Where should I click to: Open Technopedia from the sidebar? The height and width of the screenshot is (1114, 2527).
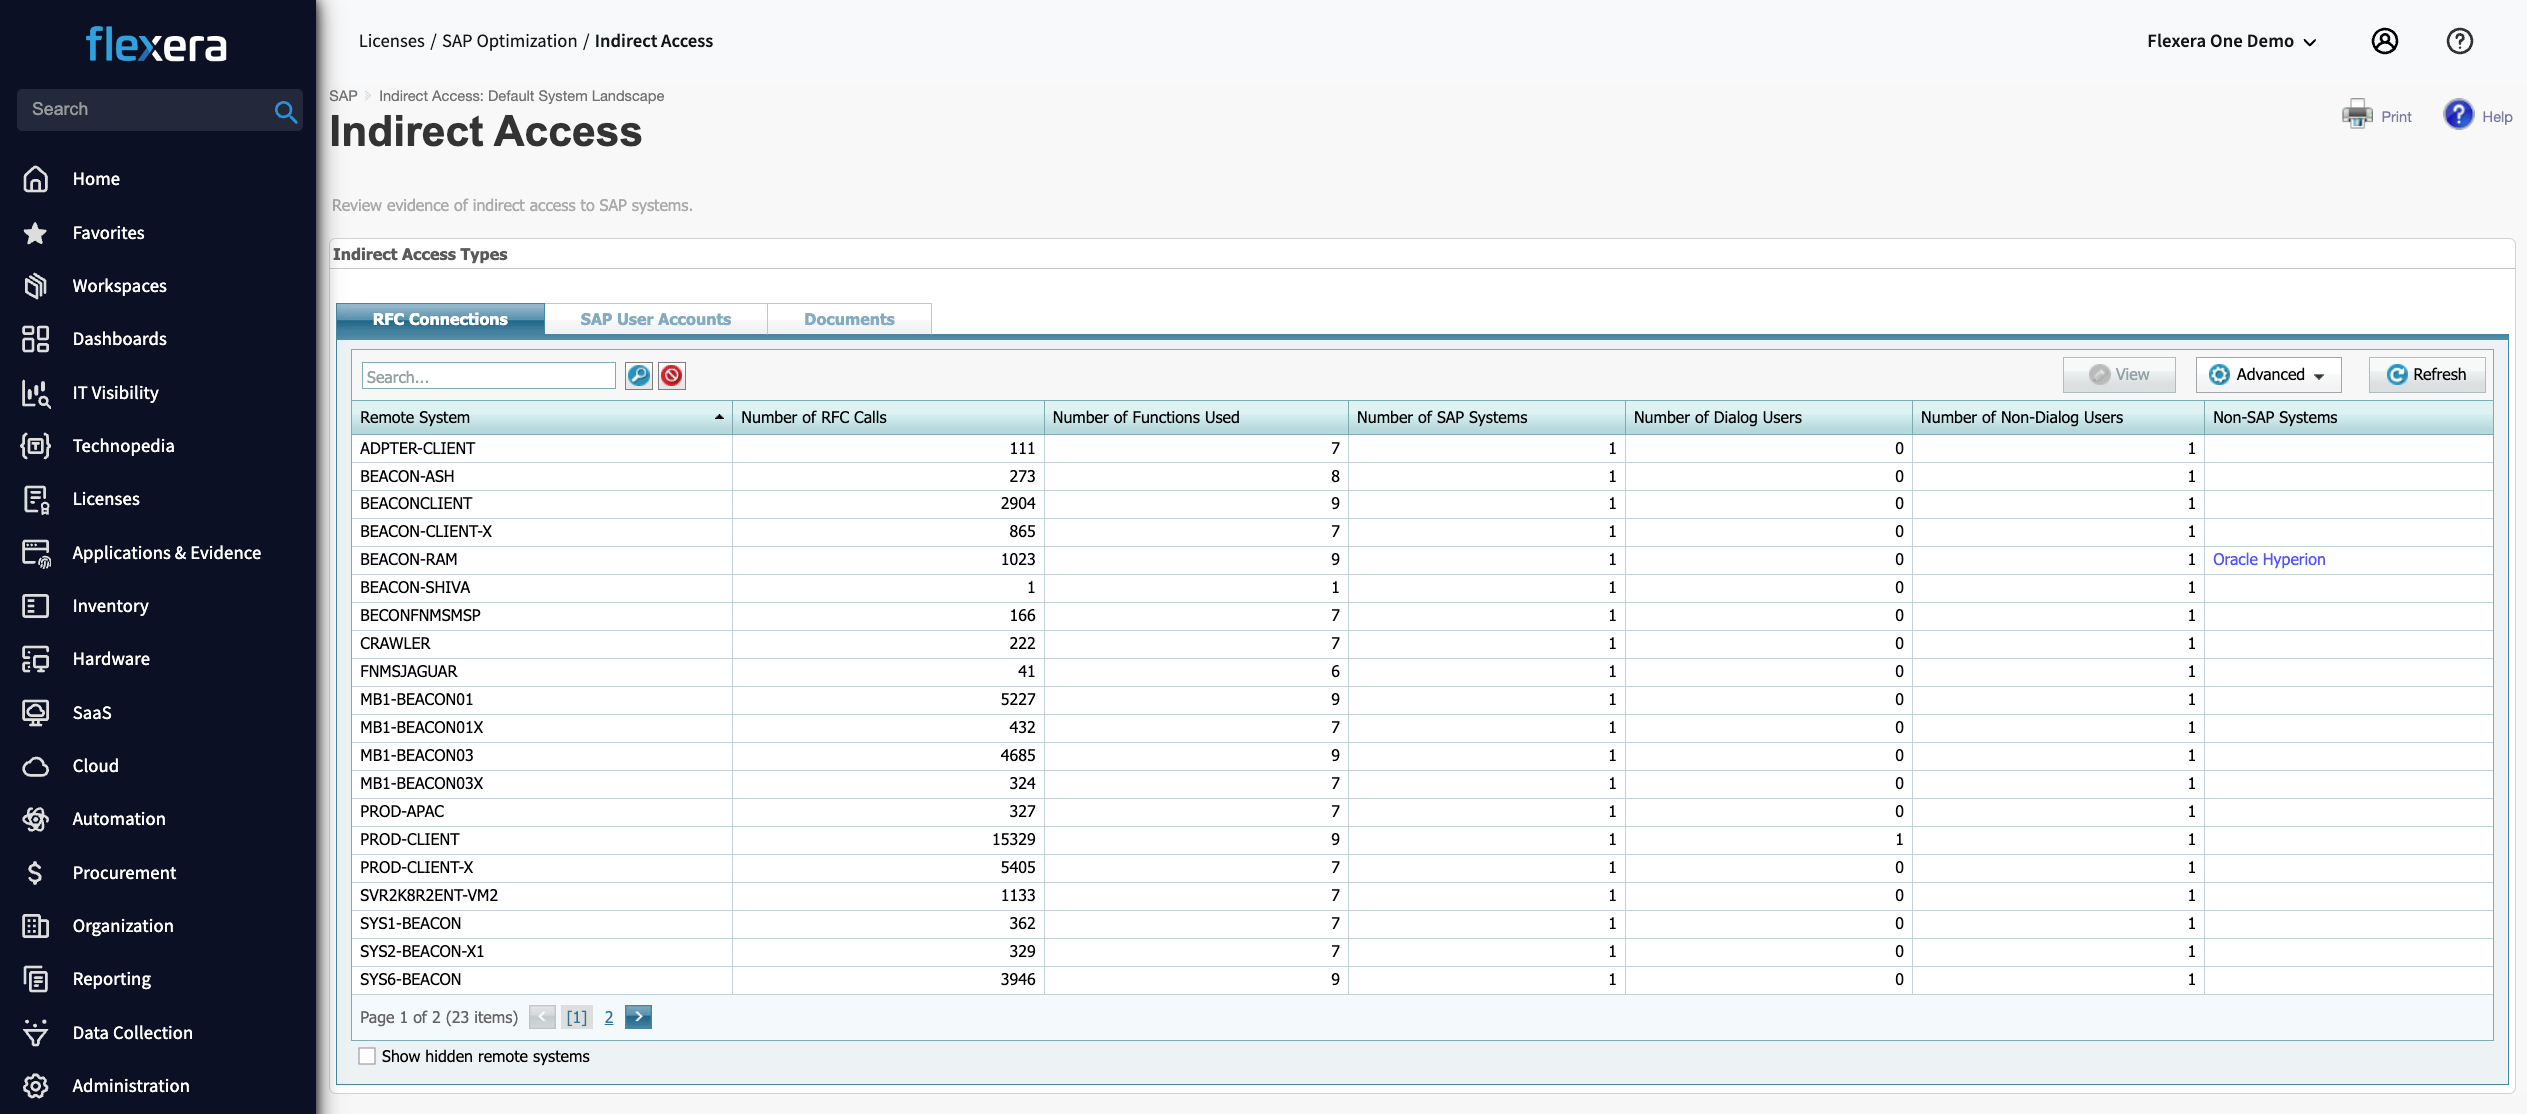click(123, 446)
